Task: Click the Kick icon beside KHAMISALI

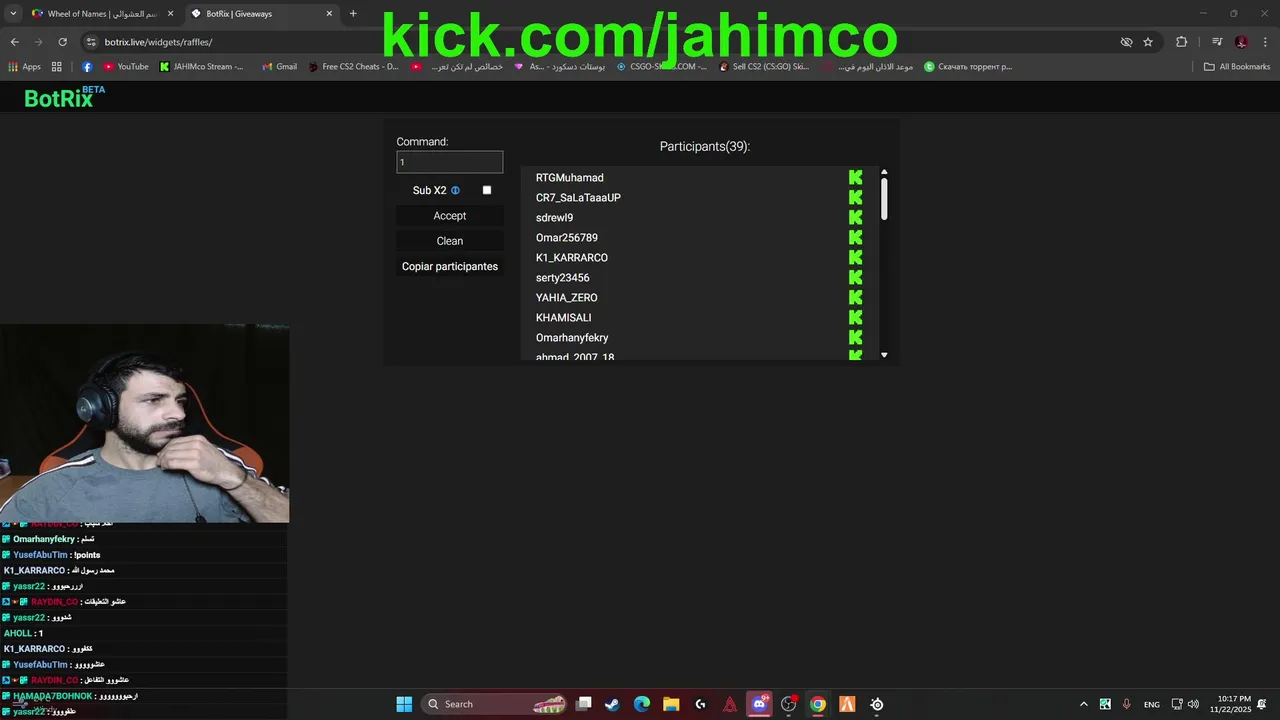Action: (855, 317)
